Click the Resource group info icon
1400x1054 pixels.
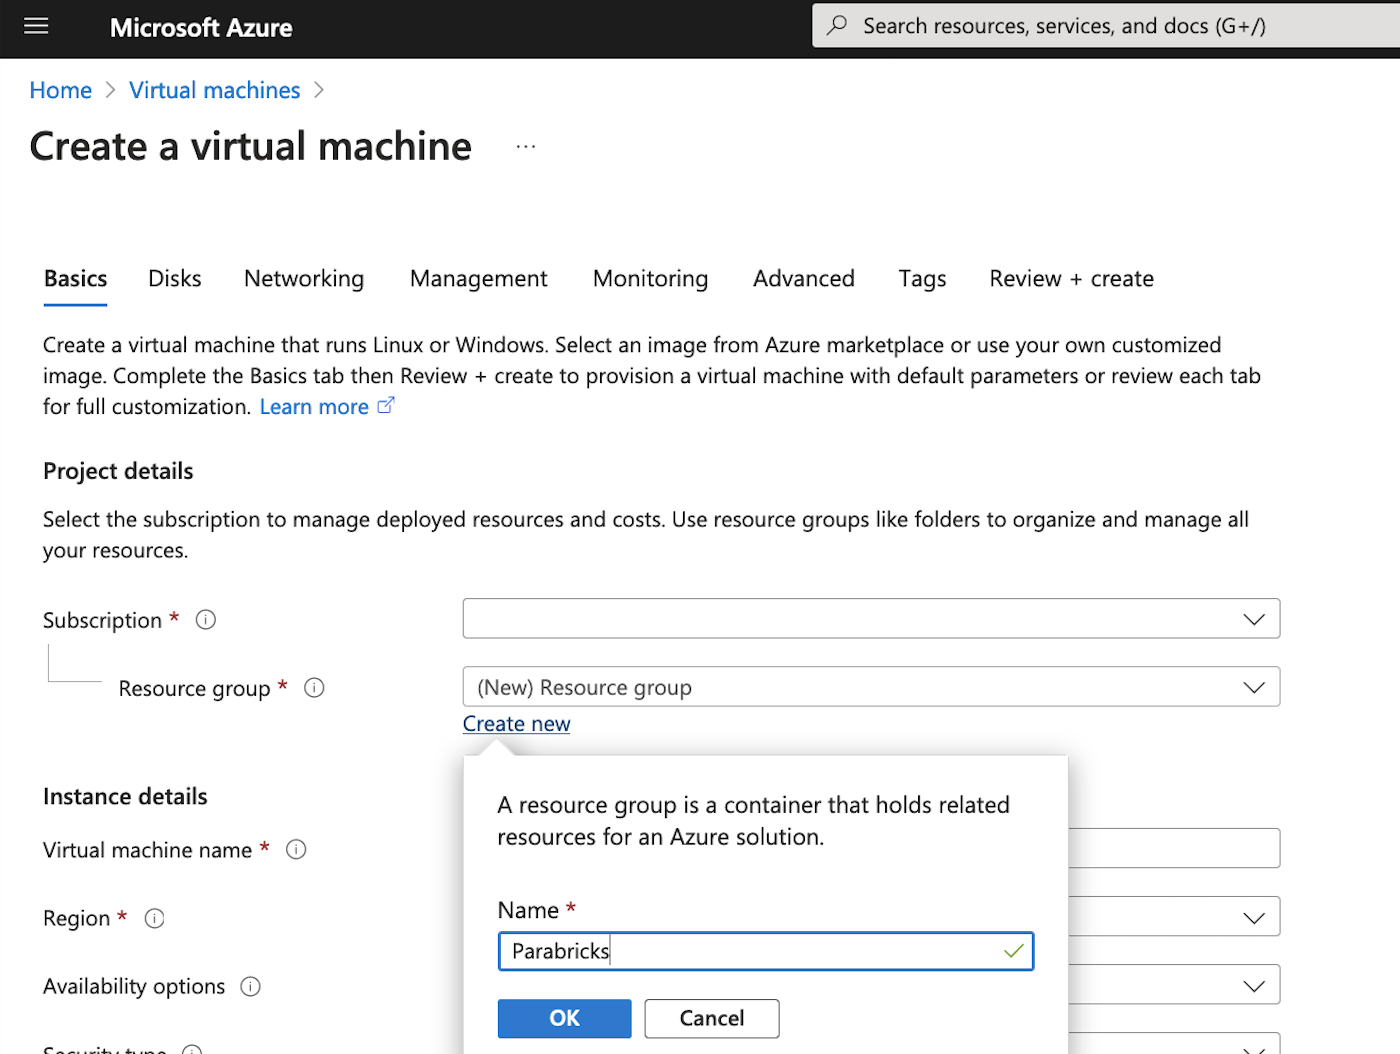click(314, 688)
